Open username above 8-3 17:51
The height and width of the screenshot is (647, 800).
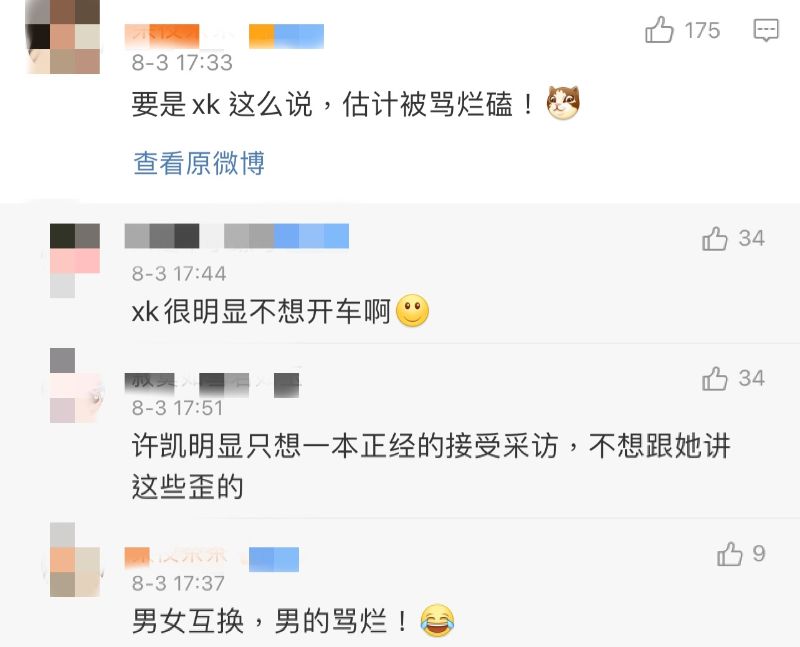pyautogui.click(x=212, y=385)
